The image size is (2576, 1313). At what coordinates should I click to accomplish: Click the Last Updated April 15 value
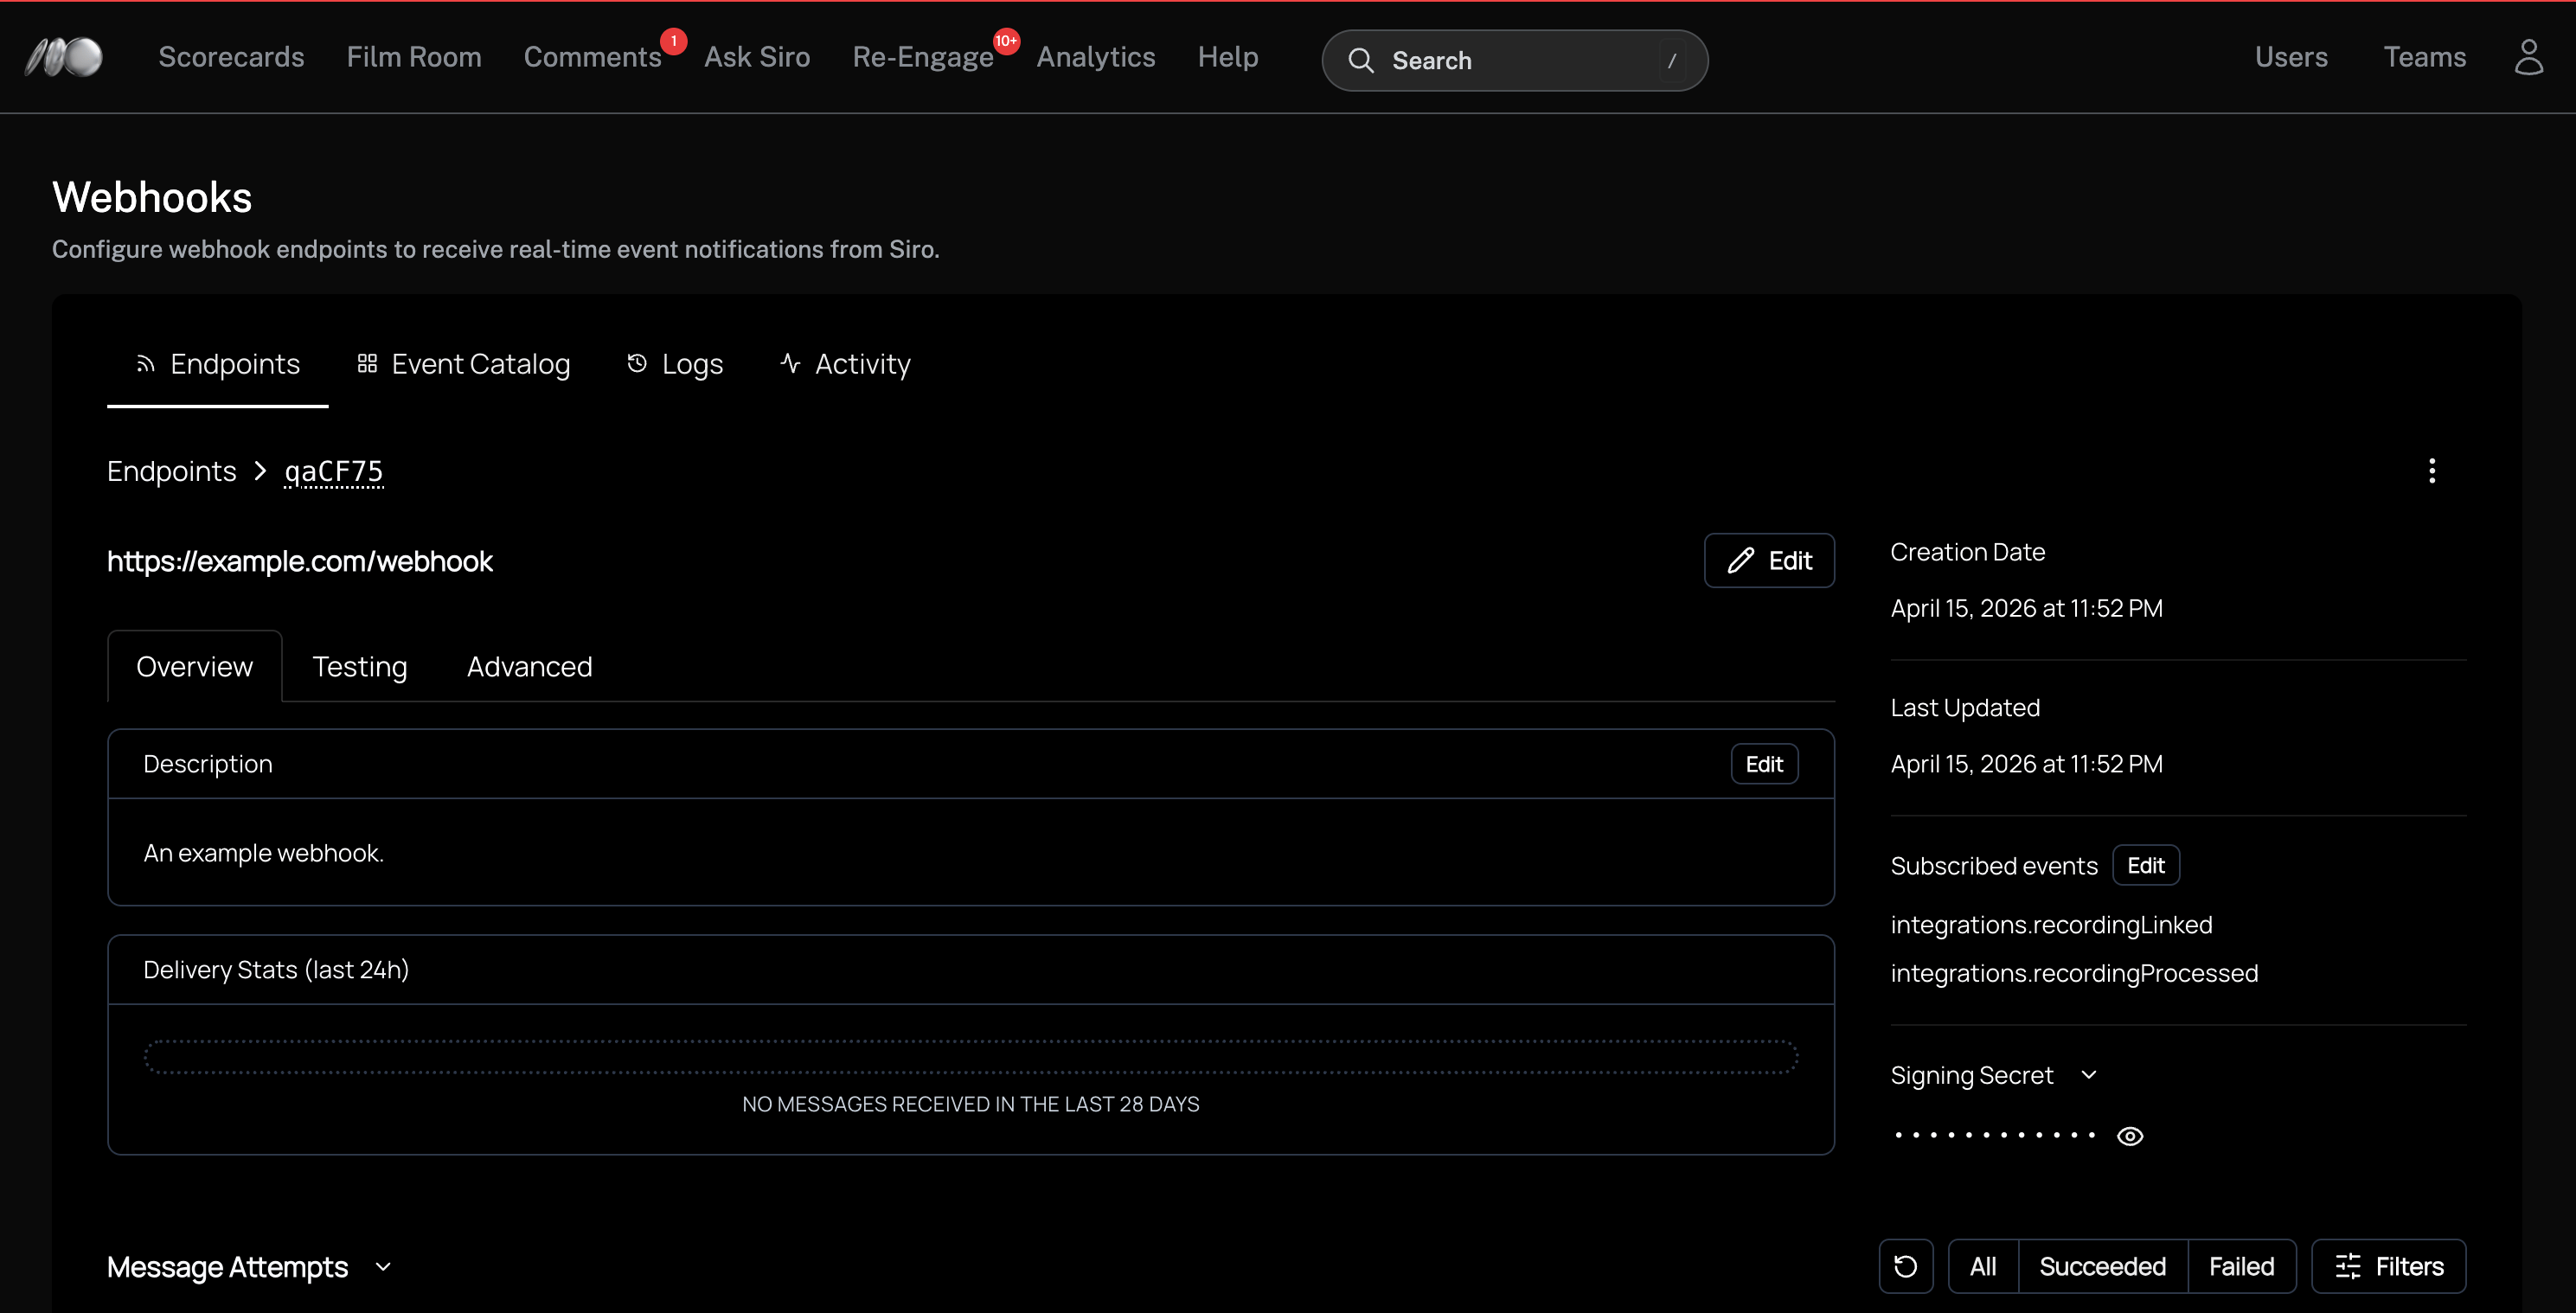pyautogui.click(x=2027, y=764)
